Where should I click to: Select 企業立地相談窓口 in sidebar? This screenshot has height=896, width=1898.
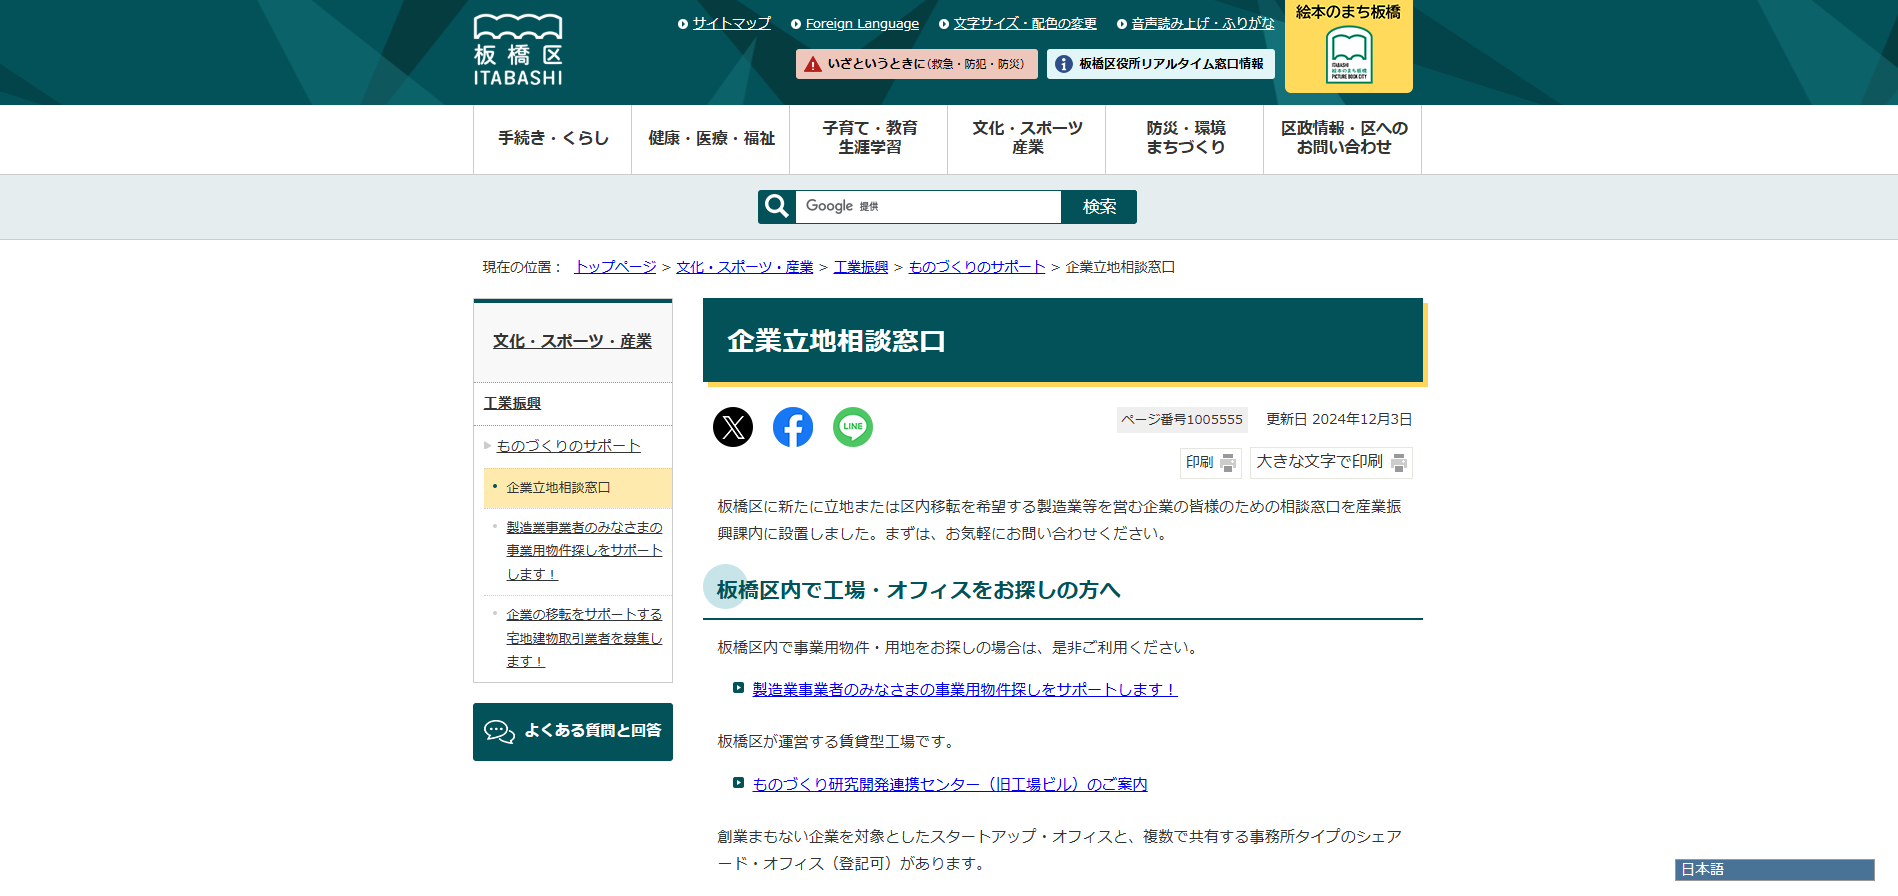[578, 488]
